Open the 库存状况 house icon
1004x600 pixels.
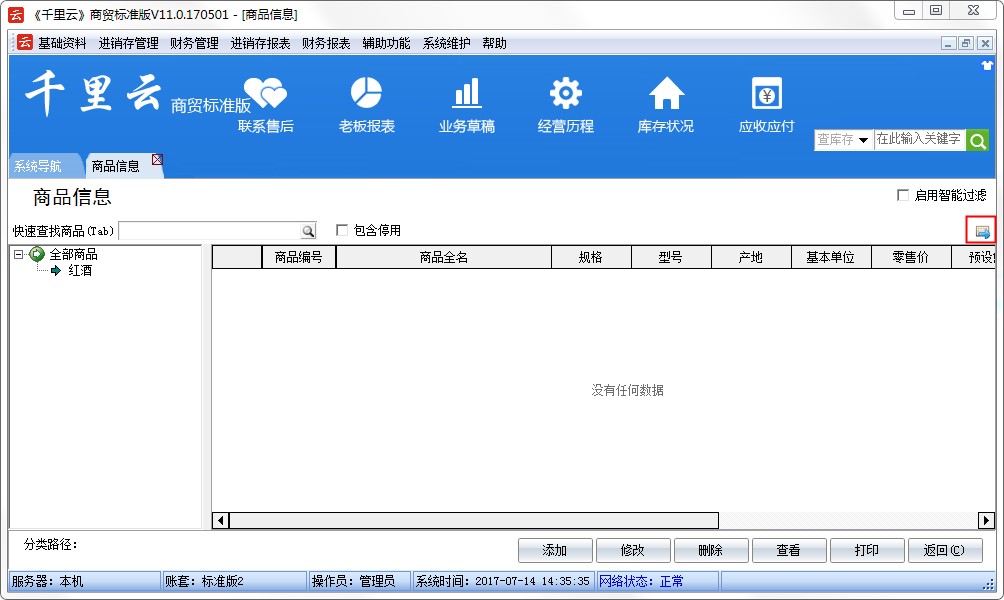click(x=666, y=95)
